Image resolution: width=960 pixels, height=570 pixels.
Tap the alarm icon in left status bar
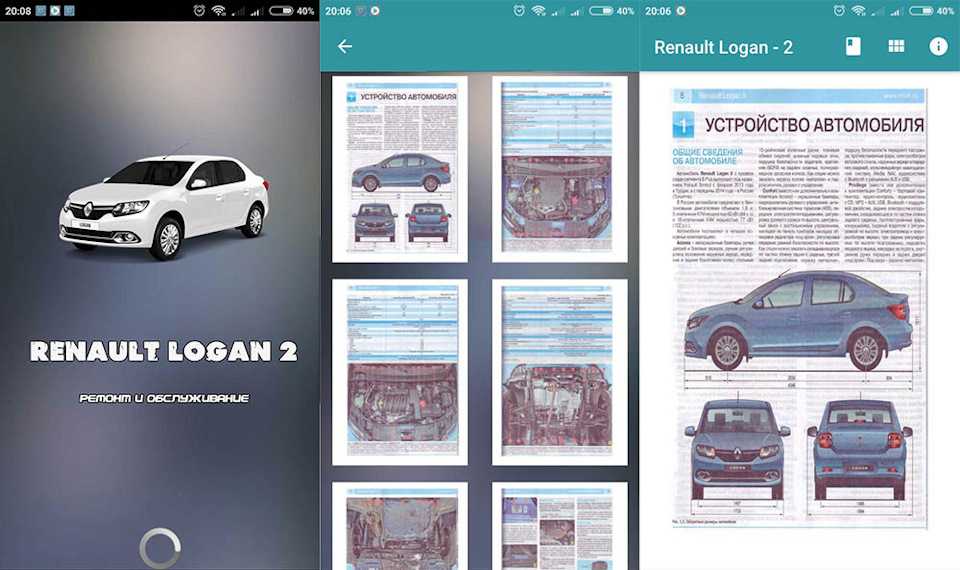[199, 10]
